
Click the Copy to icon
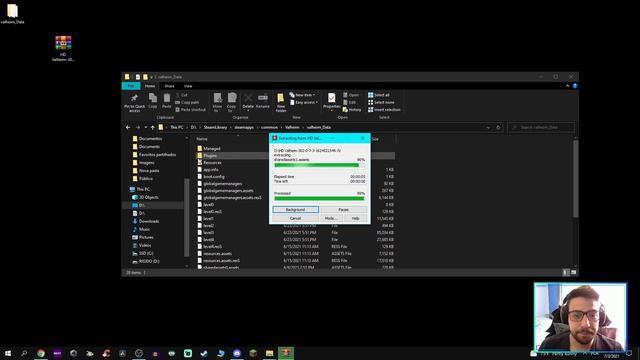(x=231, y=102)
